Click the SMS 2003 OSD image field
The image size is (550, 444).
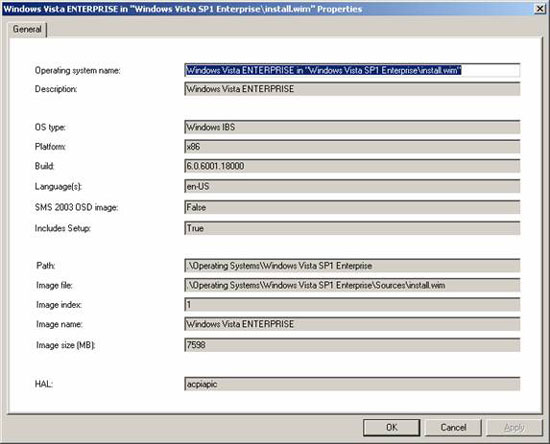coord(352,207)
